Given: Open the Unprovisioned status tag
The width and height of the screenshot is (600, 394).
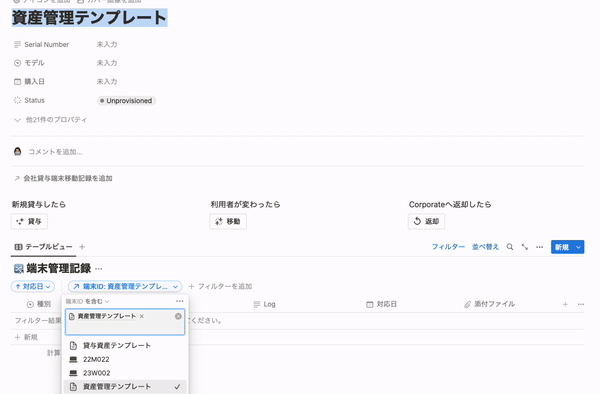Looking at the screenshot, I should 126,101.
